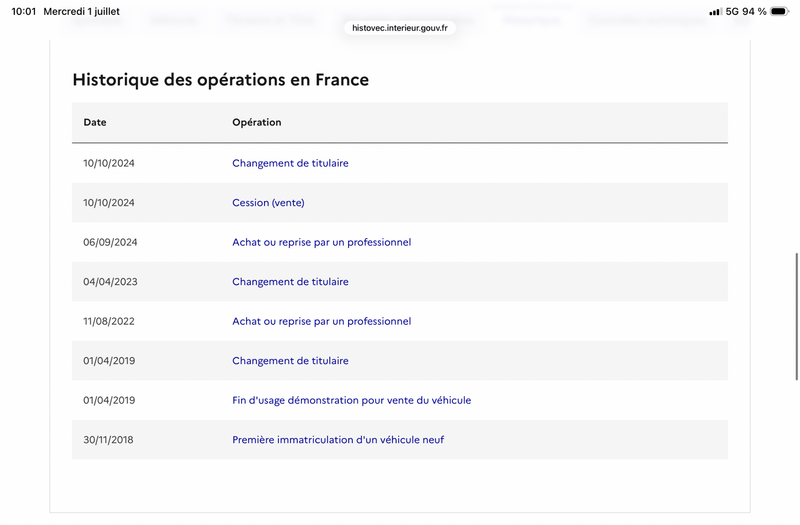
Task: Select the 06/09/2024 date cell
Action: (110, 242)
